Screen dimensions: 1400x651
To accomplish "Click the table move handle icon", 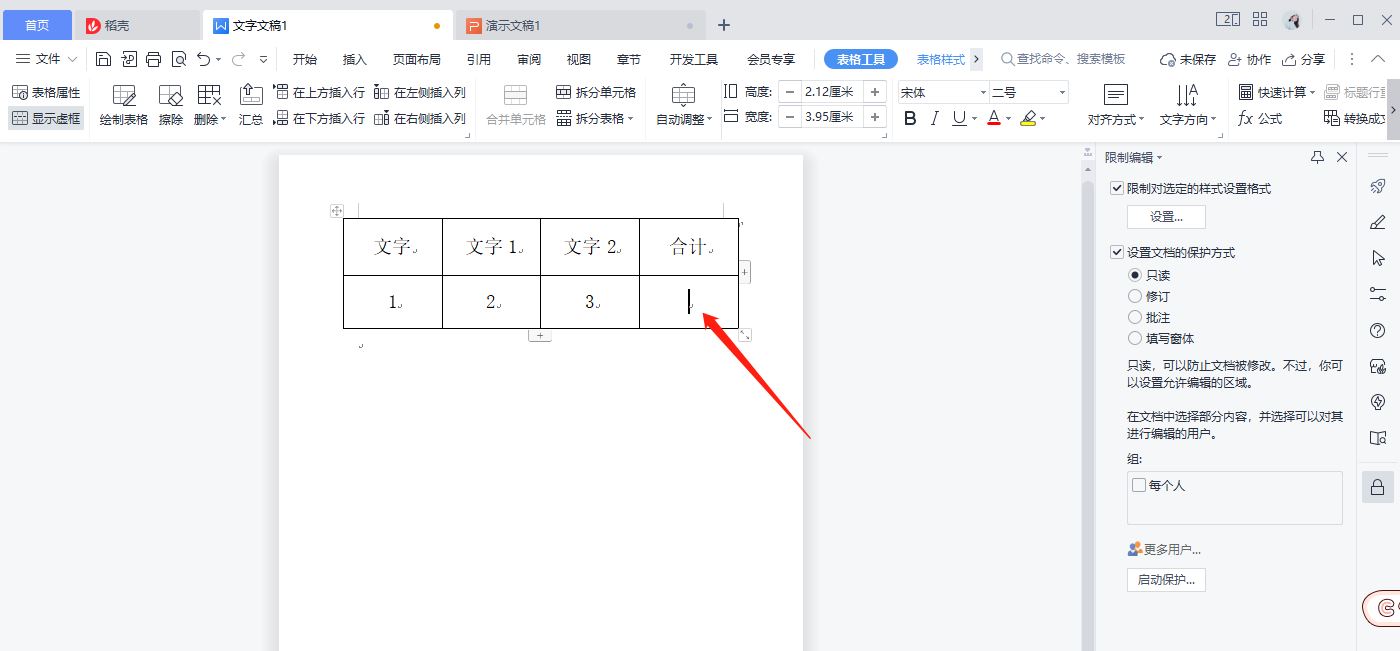I will (337, 210).
